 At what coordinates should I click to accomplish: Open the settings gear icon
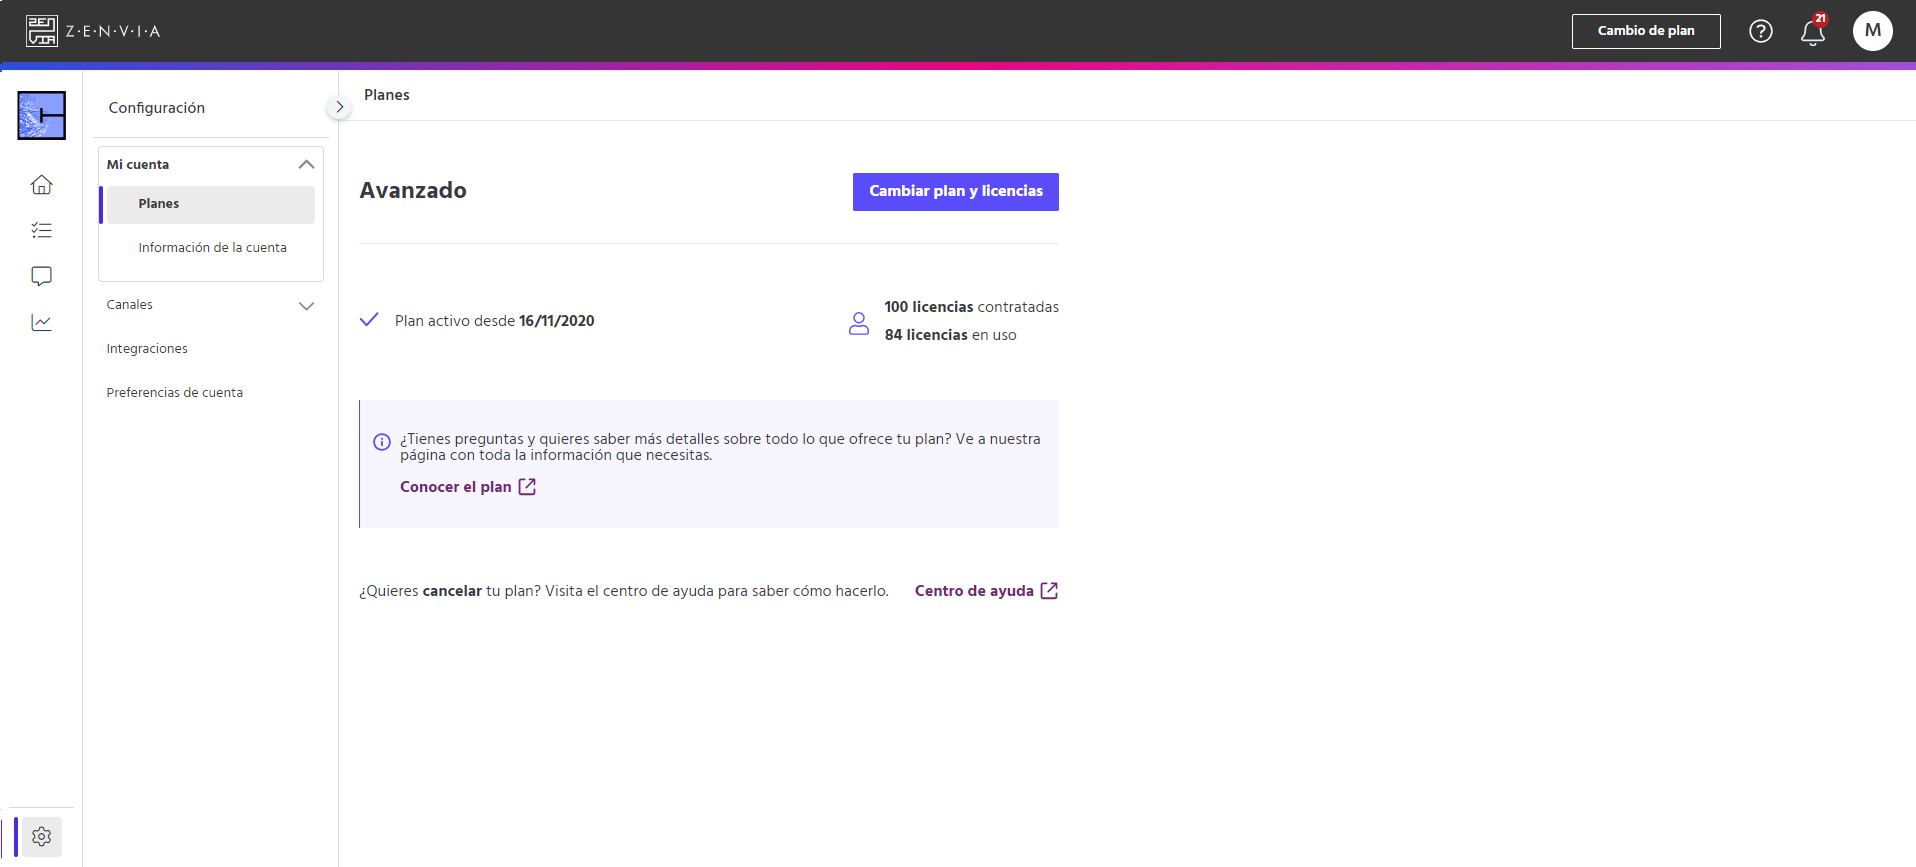click(41, 836)
